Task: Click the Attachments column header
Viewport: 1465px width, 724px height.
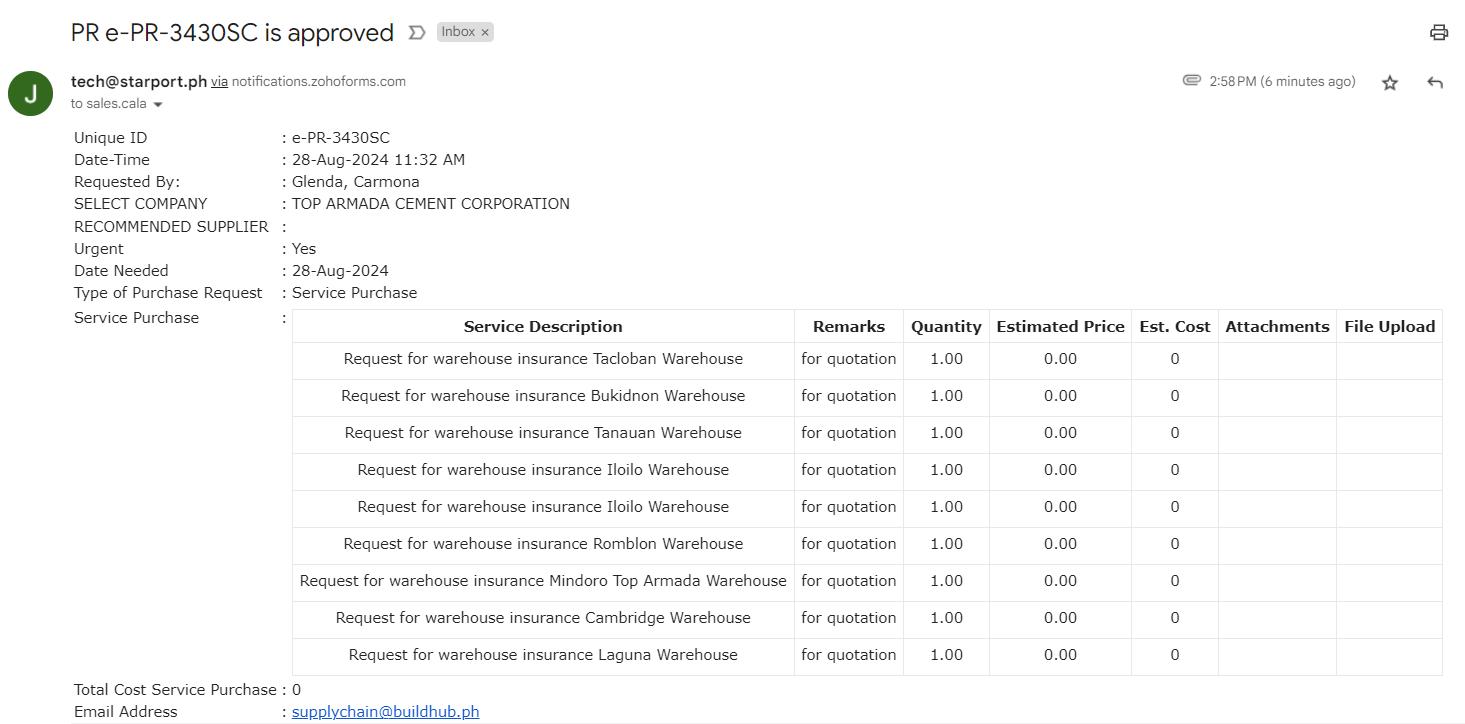Action: point(1276,327)
